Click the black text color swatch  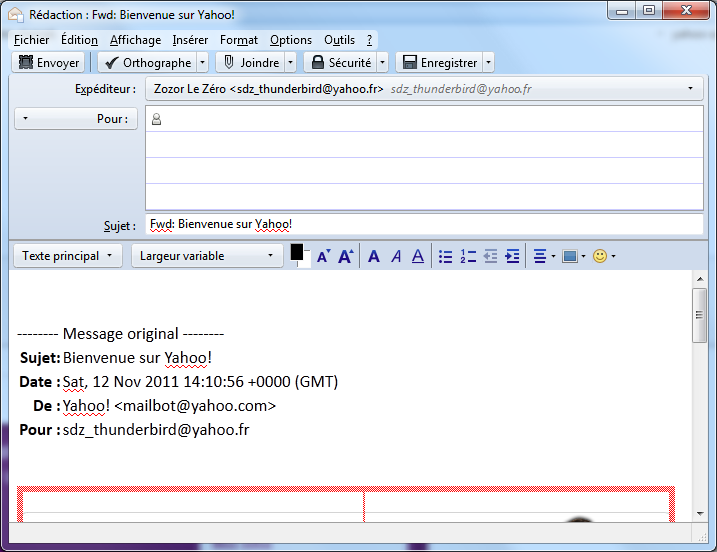(x=296, y=253)
